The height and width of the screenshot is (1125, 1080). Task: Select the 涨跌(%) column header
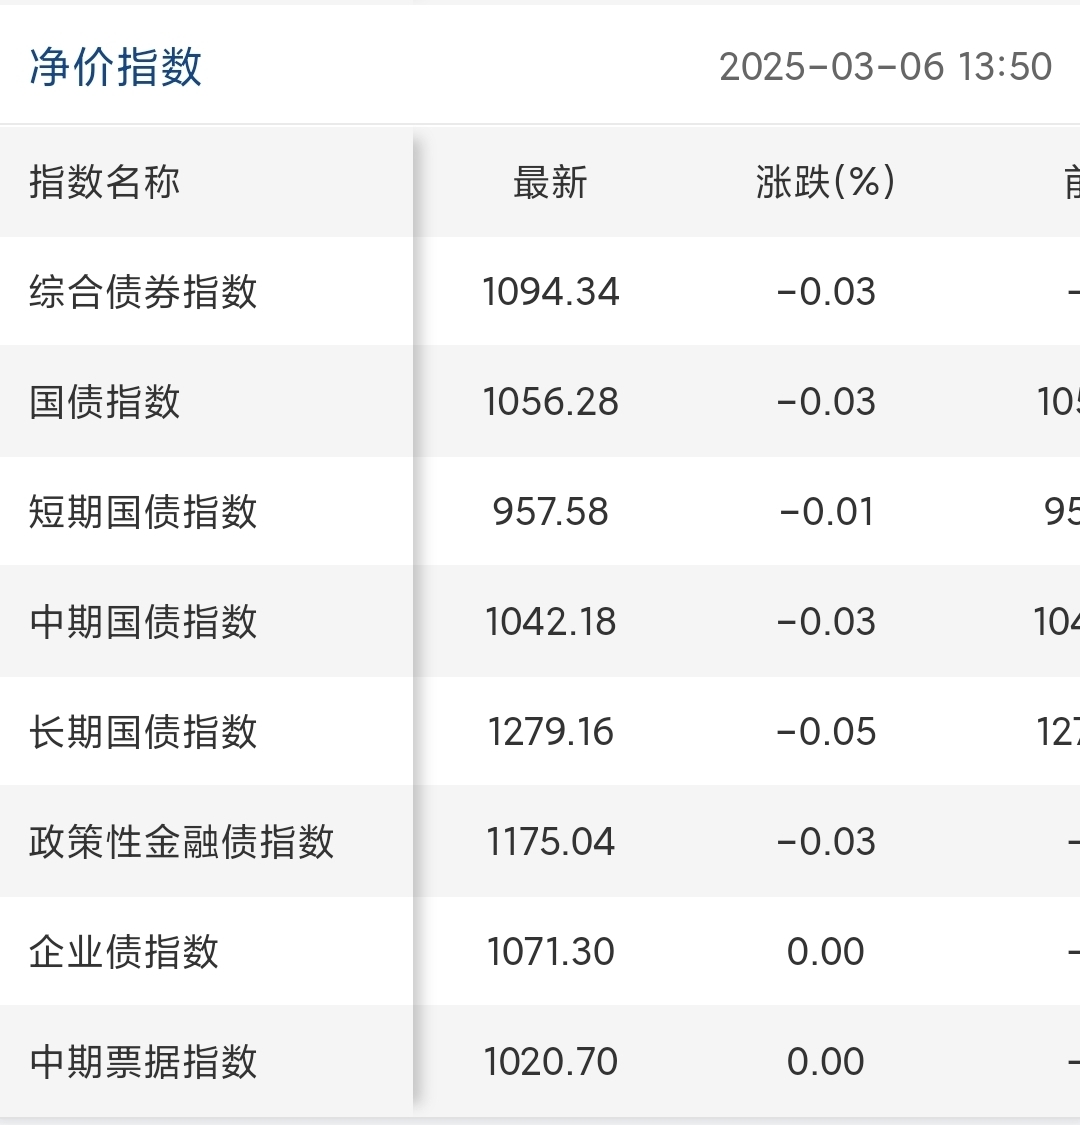(825, 183)
